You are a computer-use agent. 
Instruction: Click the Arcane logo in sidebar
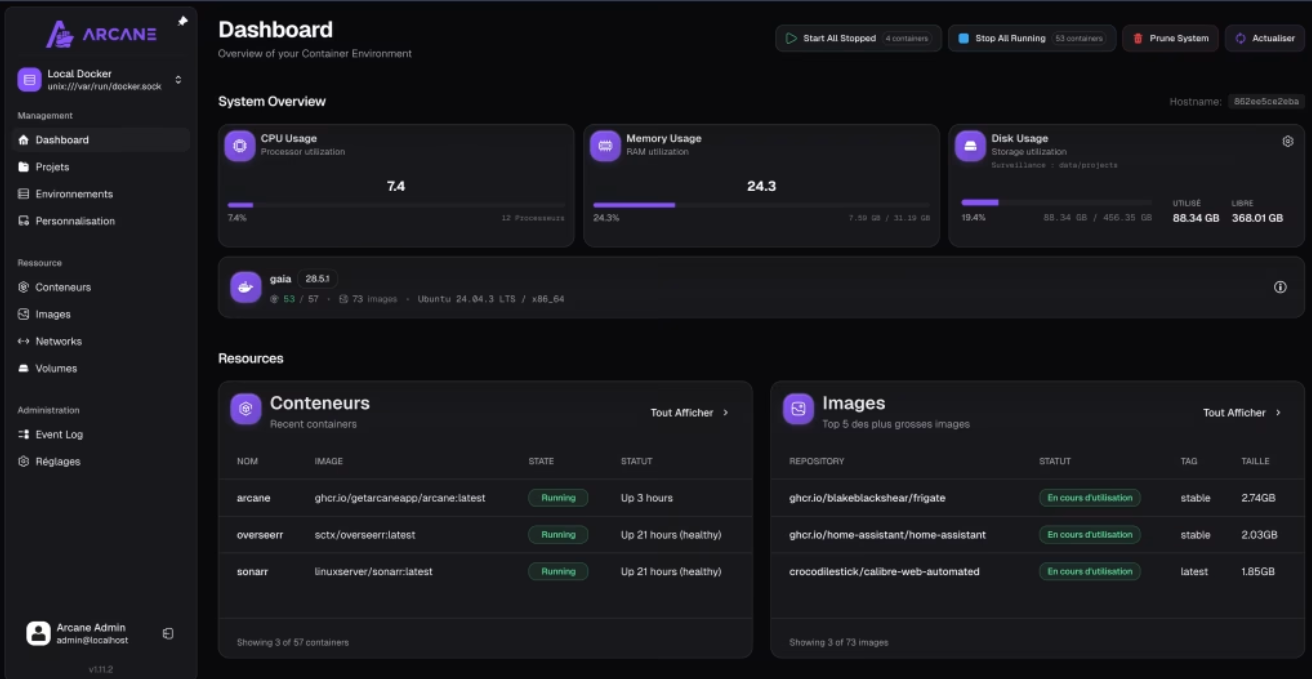[x=101, y=34]
